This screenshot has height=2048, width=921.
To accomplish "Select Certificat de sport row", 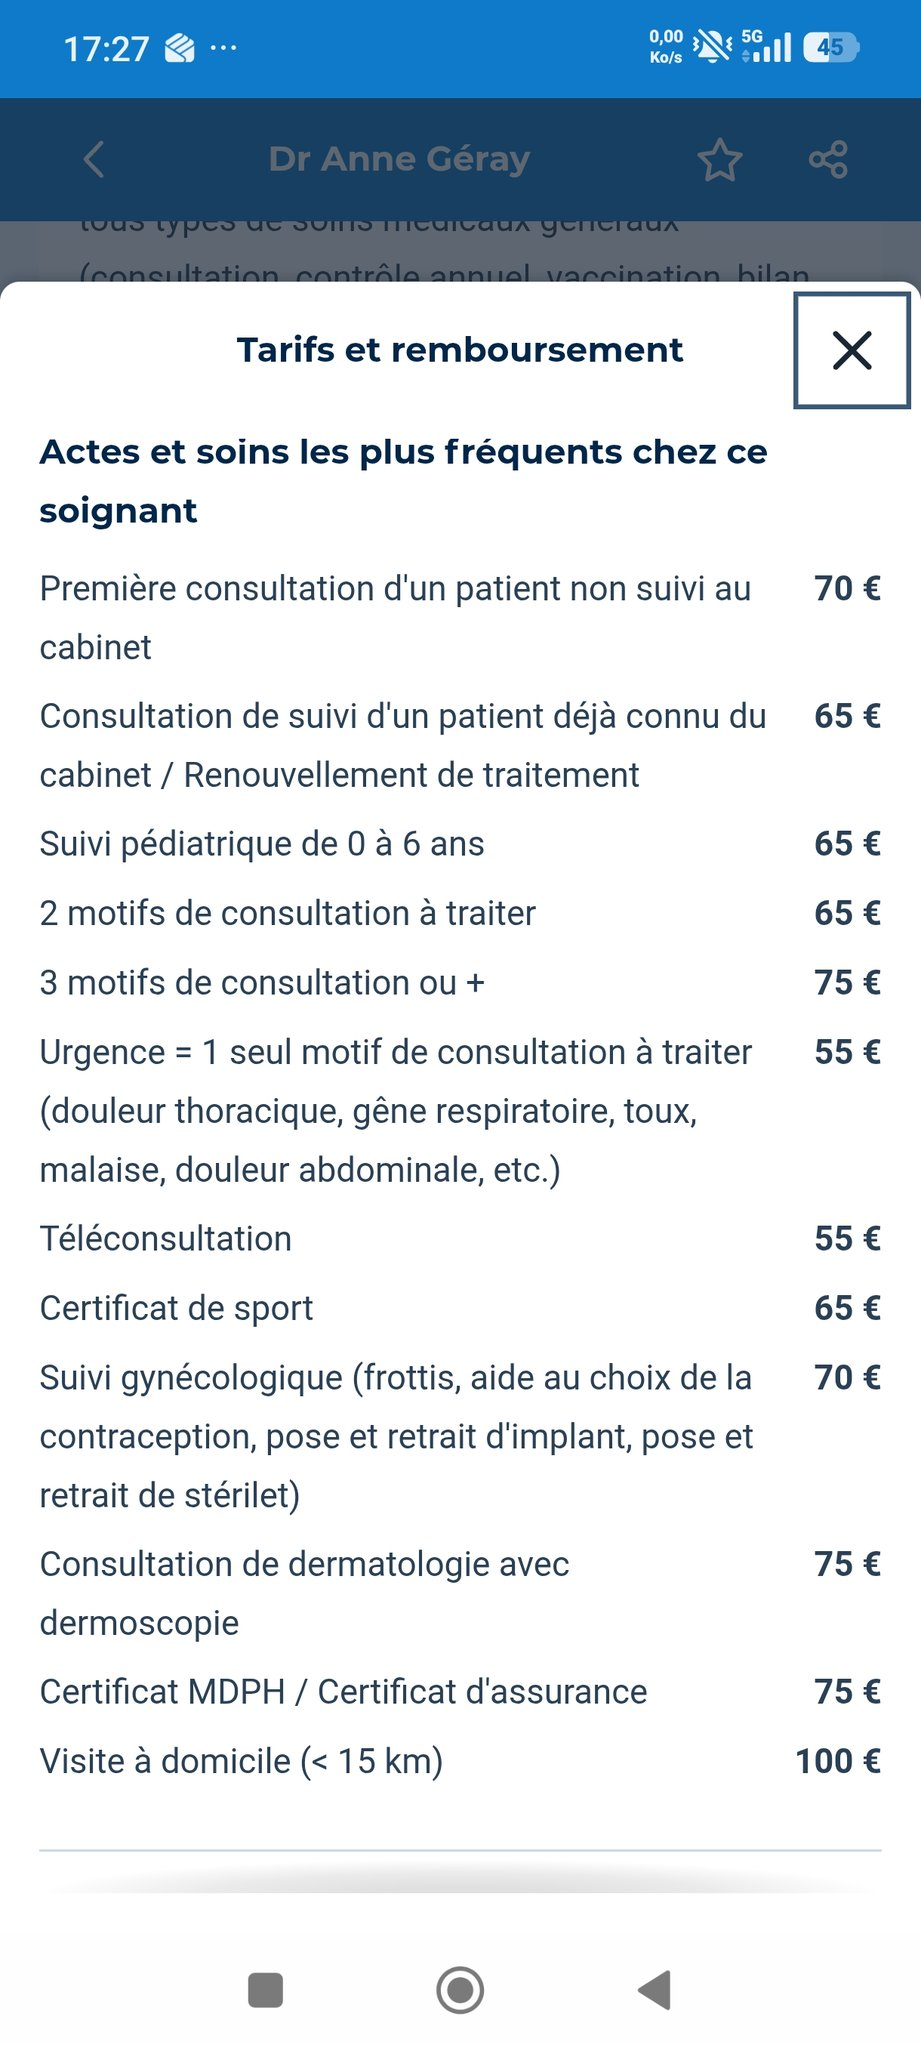I will (x=460, y=1307).
